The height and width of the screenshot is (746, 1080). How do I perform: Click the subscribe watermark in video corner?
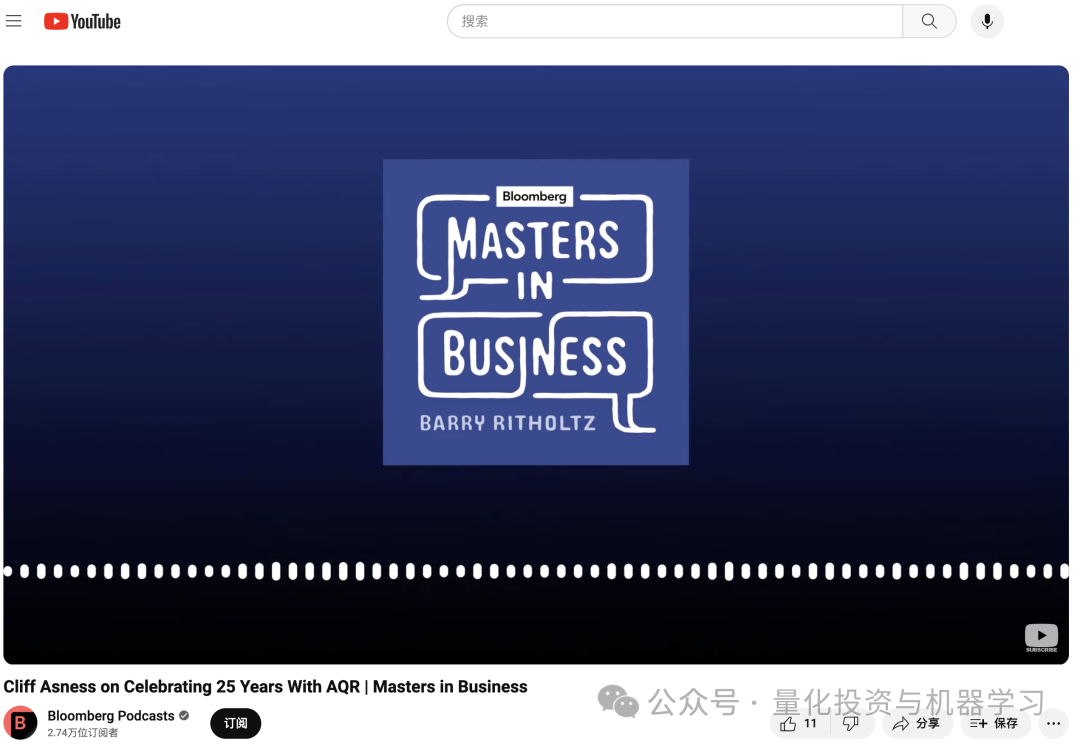pyautogui.click(x=1041, y=637)
